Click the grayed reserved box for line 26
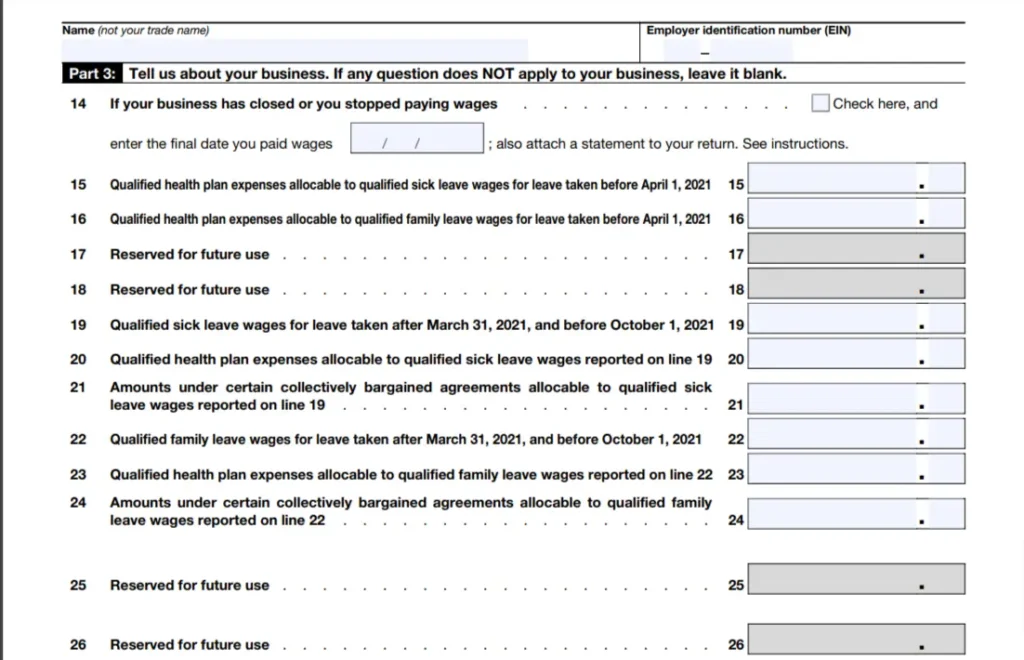Viewport: 1024px width, 660px height. (x=856, y=639)
